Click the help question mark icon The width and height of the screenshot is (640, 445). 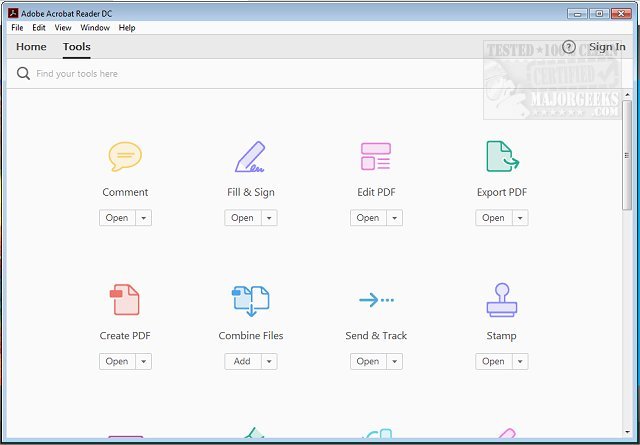pyautogui.click(x=569, y=47)
